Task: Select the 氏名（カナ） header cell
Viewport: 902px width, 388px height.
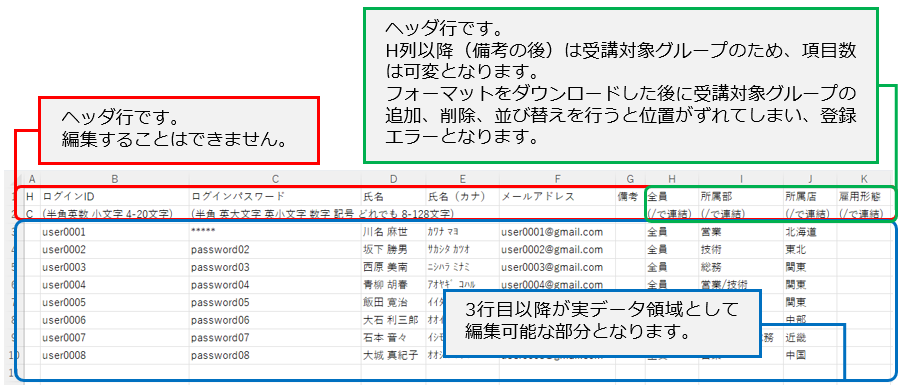Action: (x=462, y=196)
